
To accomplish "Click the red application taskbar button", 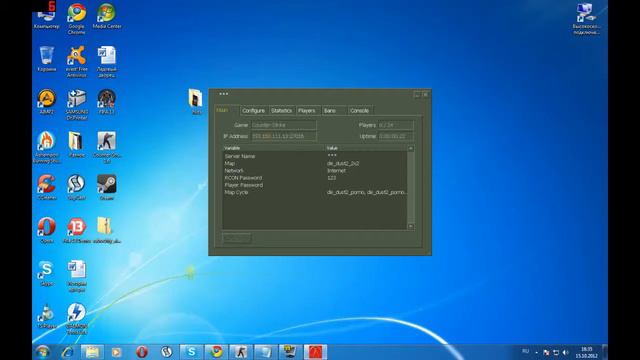I will click(315, 352).
